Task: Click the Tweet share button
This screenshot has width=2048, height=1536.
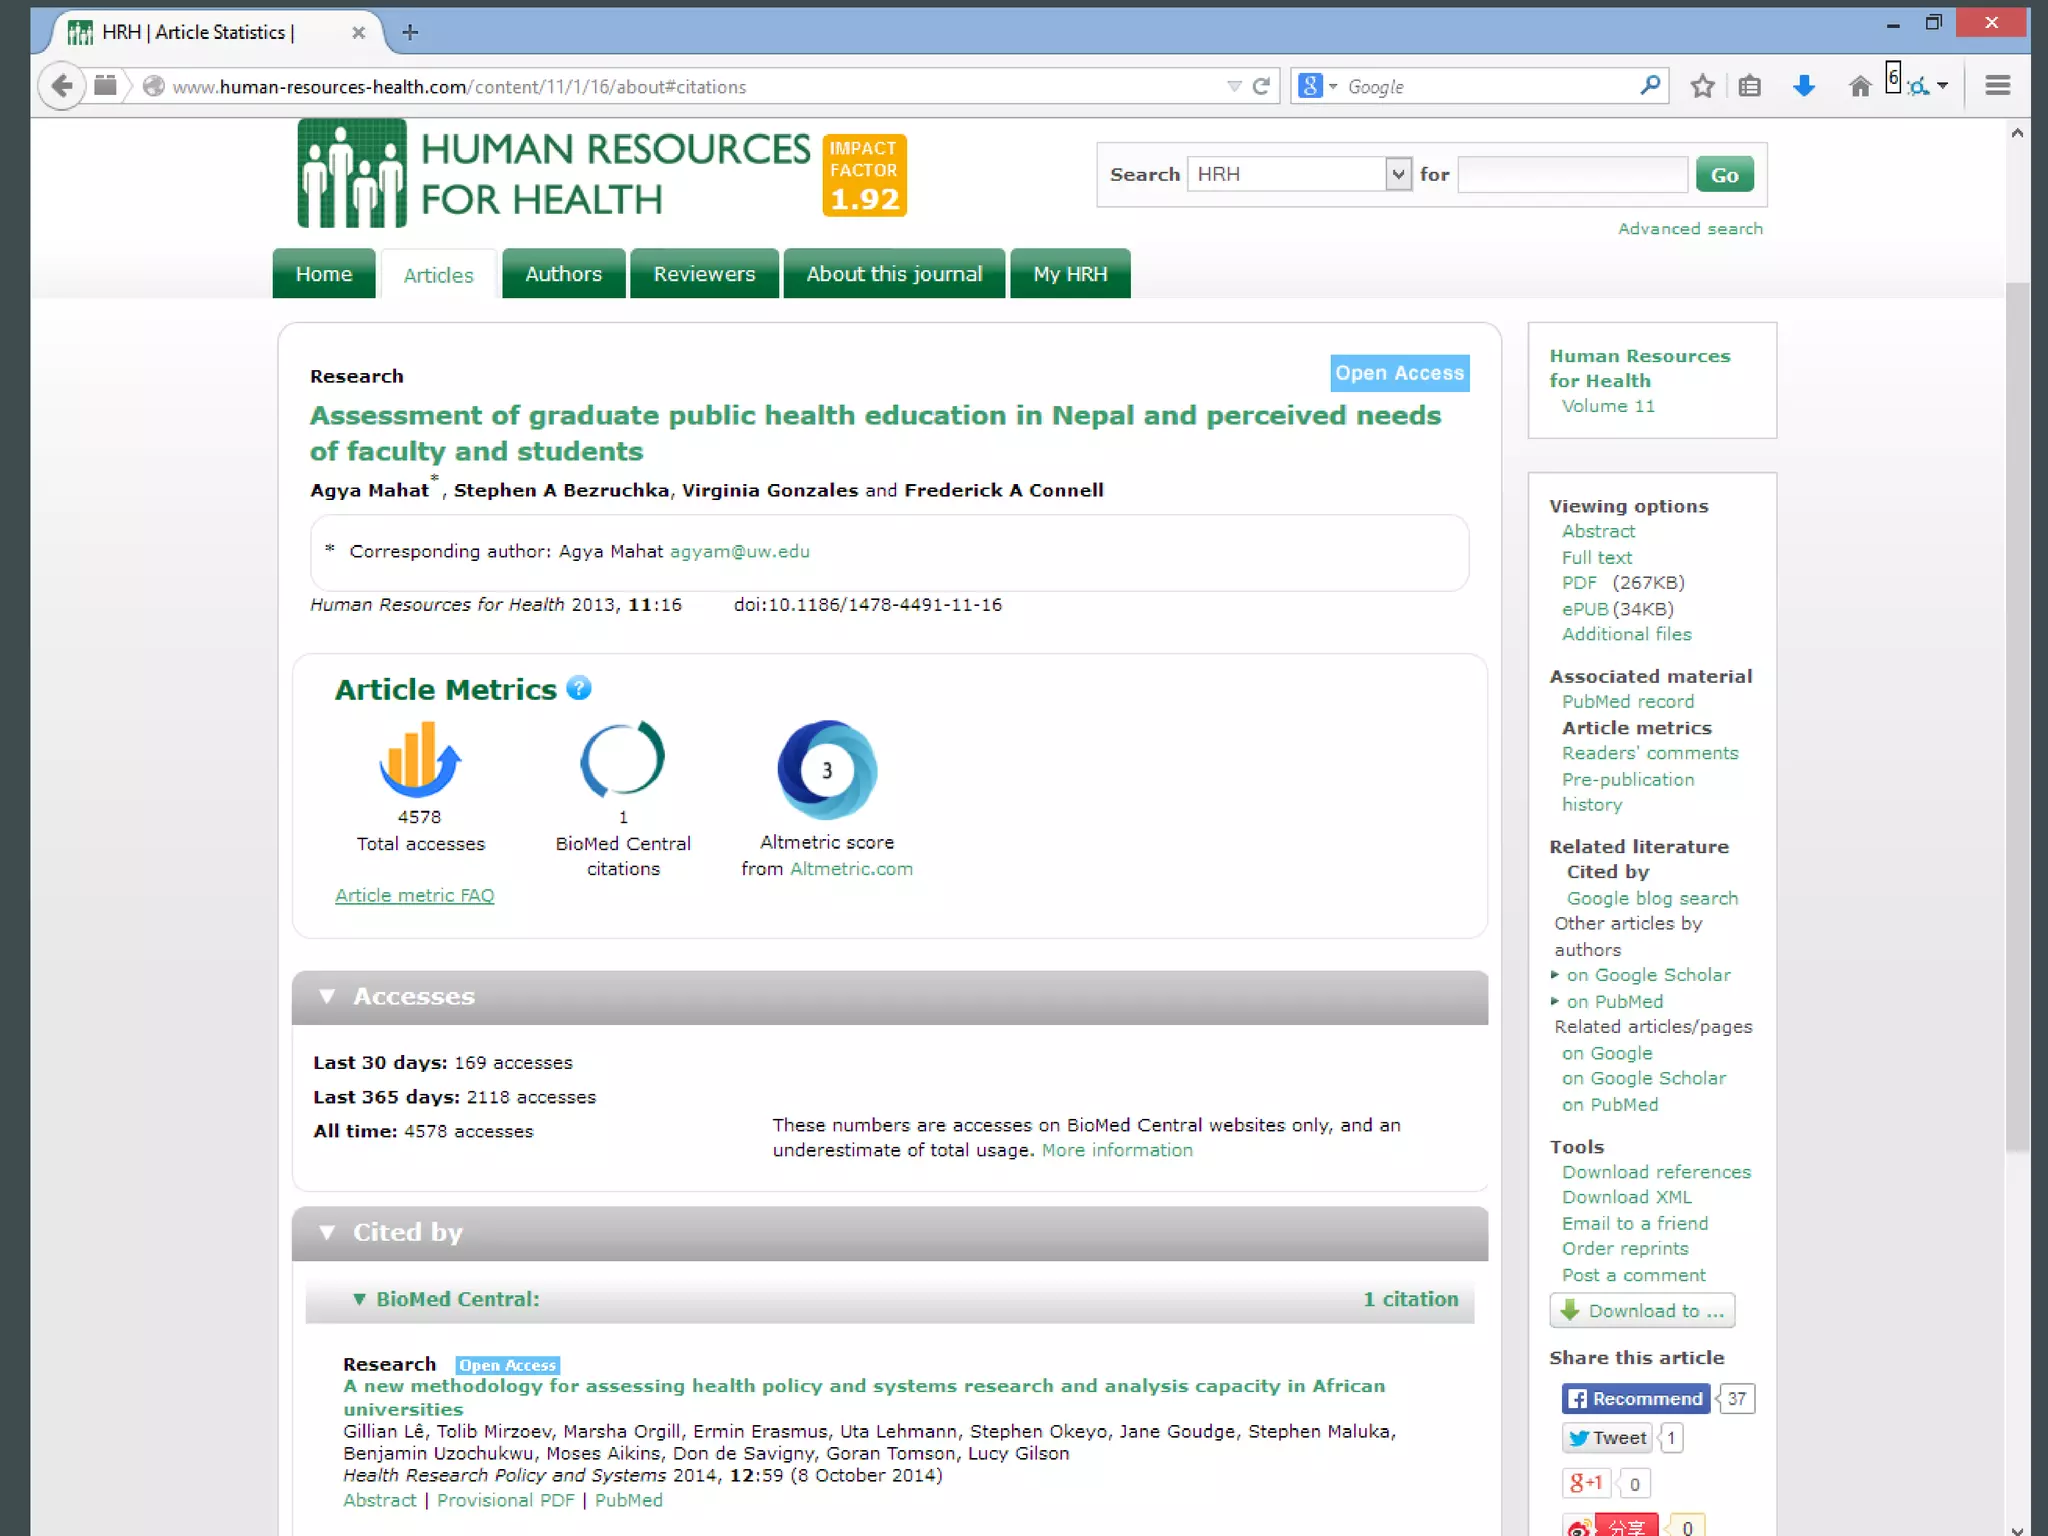Action: click(1607, 1438)
